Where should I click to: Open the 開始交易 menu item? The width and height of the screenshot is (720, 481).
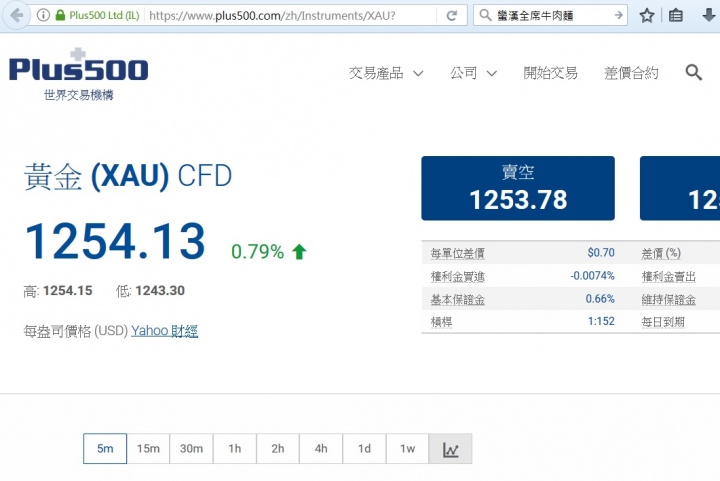click(x=550, y=73)
